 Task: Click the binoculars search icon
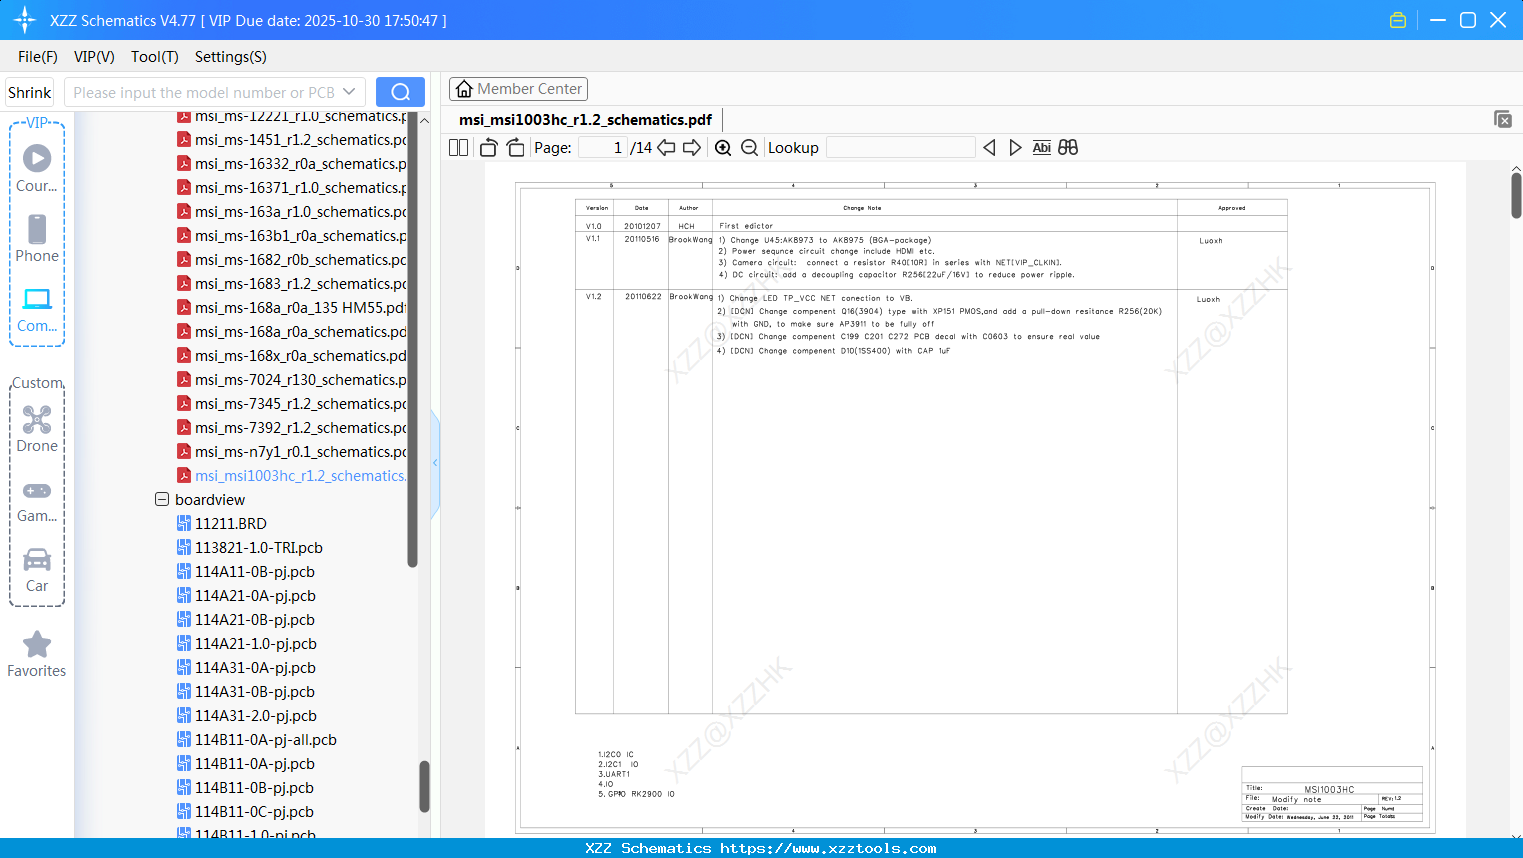pos(1068,148)
